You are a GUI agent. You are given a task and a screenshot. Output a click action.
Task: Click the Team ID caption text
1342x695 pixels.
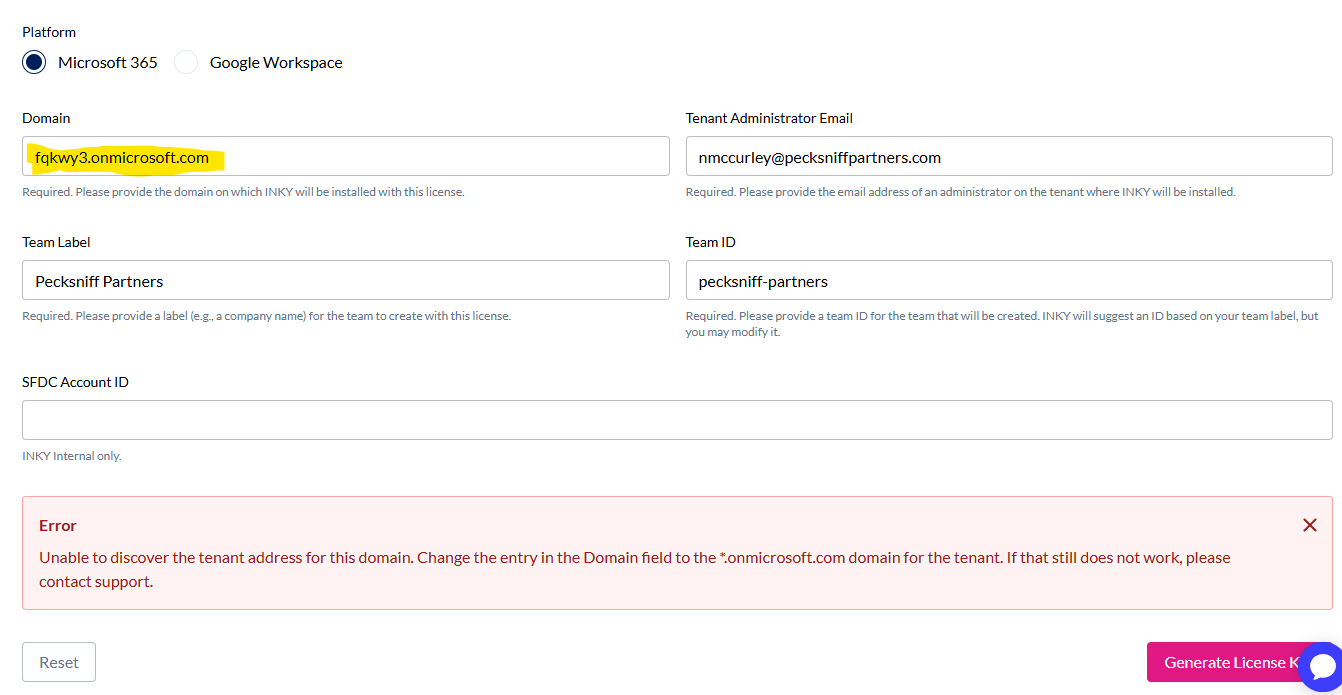pos(711,242)
